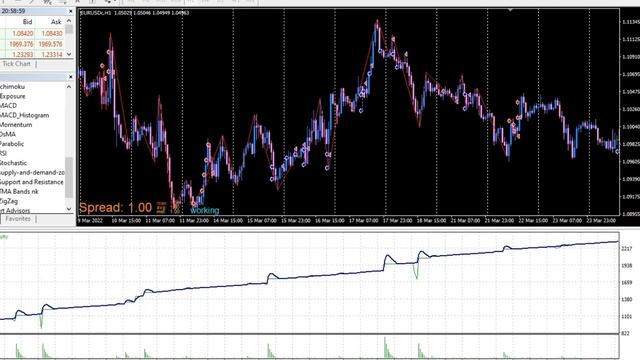Click the 17 Mar 07:00 time axis label

(363, 220)
